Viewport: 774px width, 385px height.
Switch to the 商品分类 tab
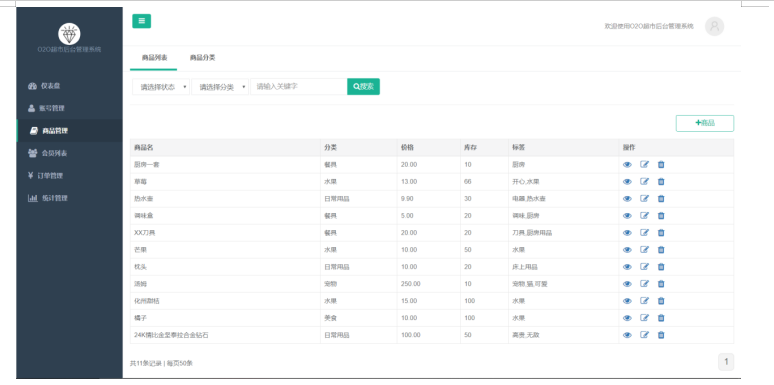tap(202, 58)
